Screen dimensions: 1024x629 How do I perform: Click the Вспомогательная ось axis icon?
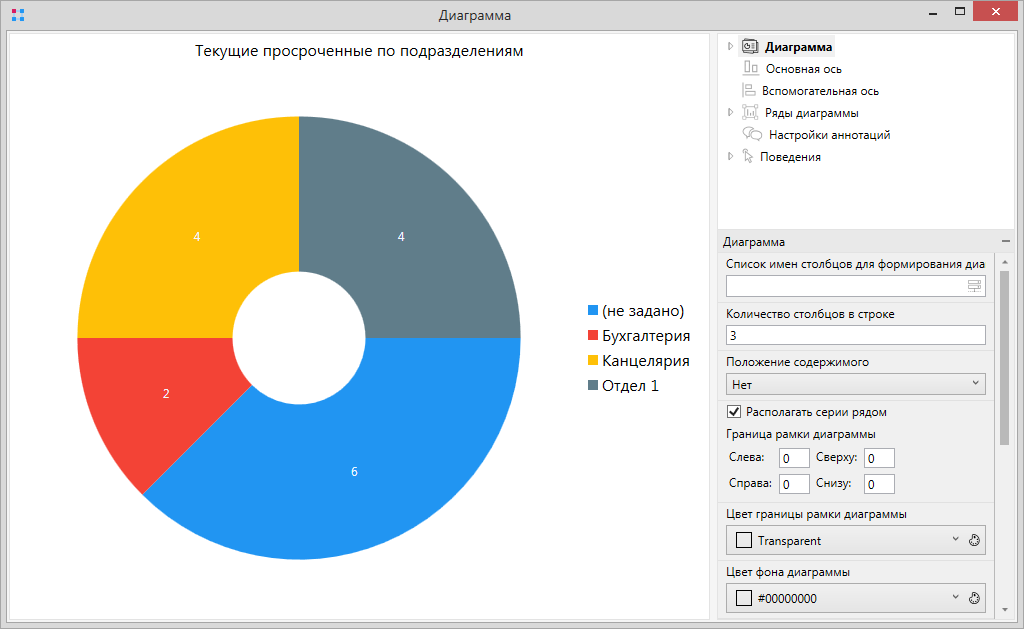click(748, 90)
